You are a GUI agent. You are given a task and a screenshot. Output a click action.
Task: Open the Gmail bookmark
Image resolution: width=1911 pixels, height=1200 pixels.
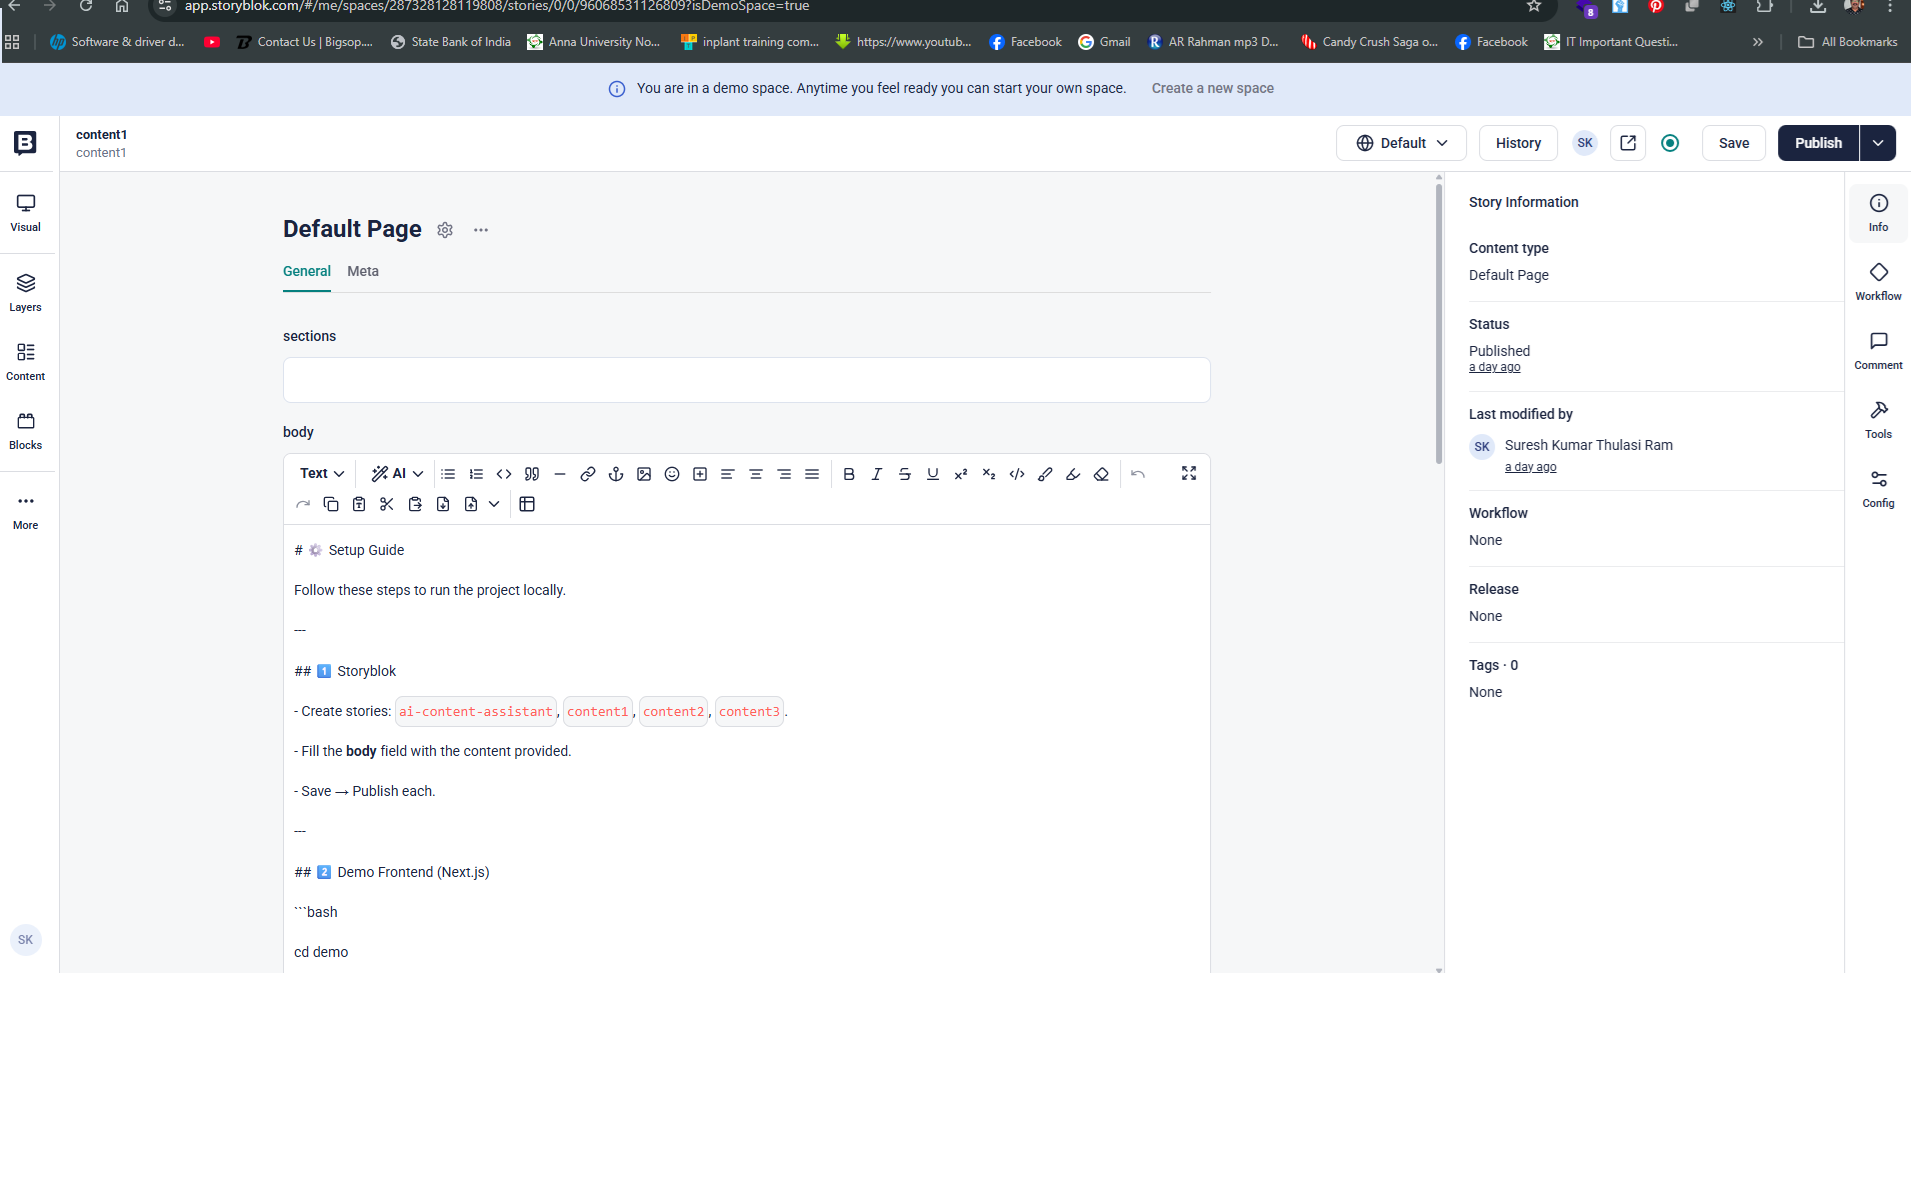(x=1104, y=42)
